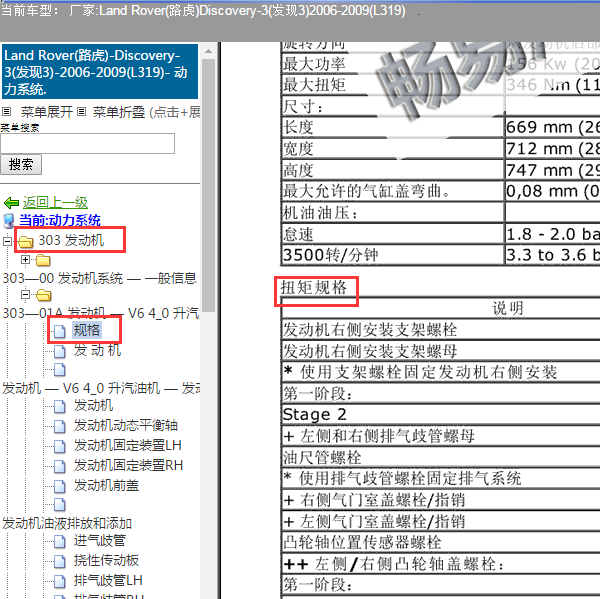The image size is (600, 599).
Task: Click the left panel vertical scrollbar thumb
Action: 209,186
